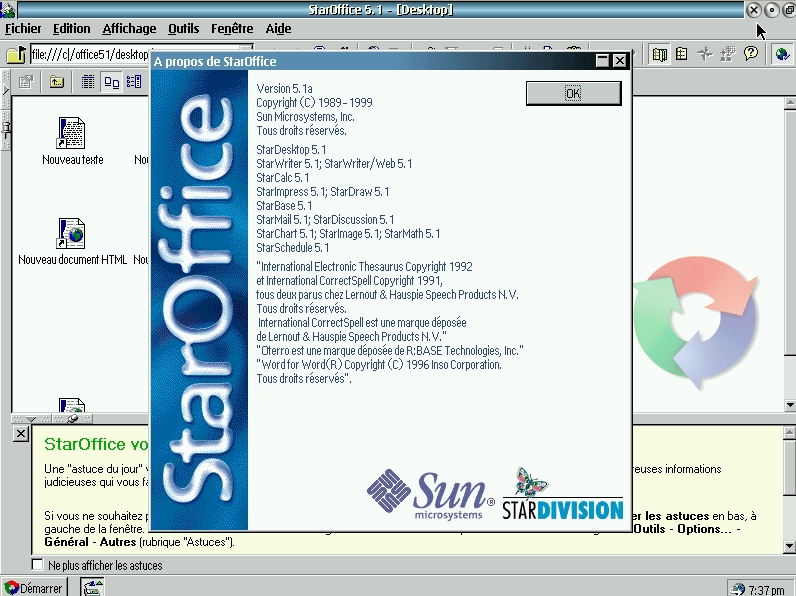Click the StarDivision logo
Viewport: 796px width, 596px height.
pyautogui.click(x=562, y=495)
